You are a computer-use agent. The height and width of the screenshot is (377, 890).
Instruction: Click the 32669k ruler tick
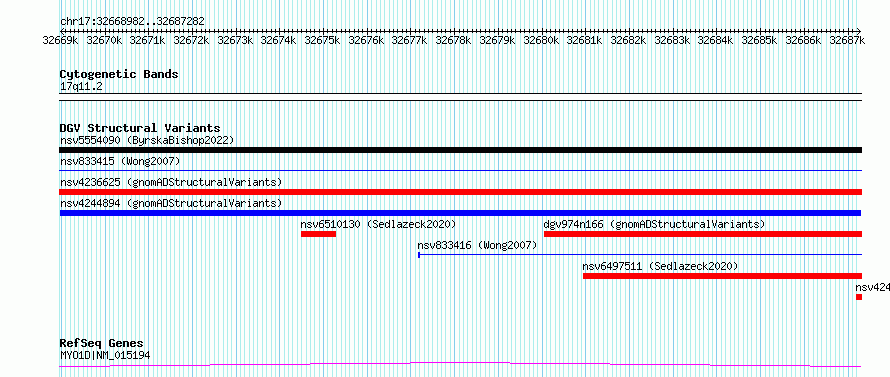tap(61, 40)
